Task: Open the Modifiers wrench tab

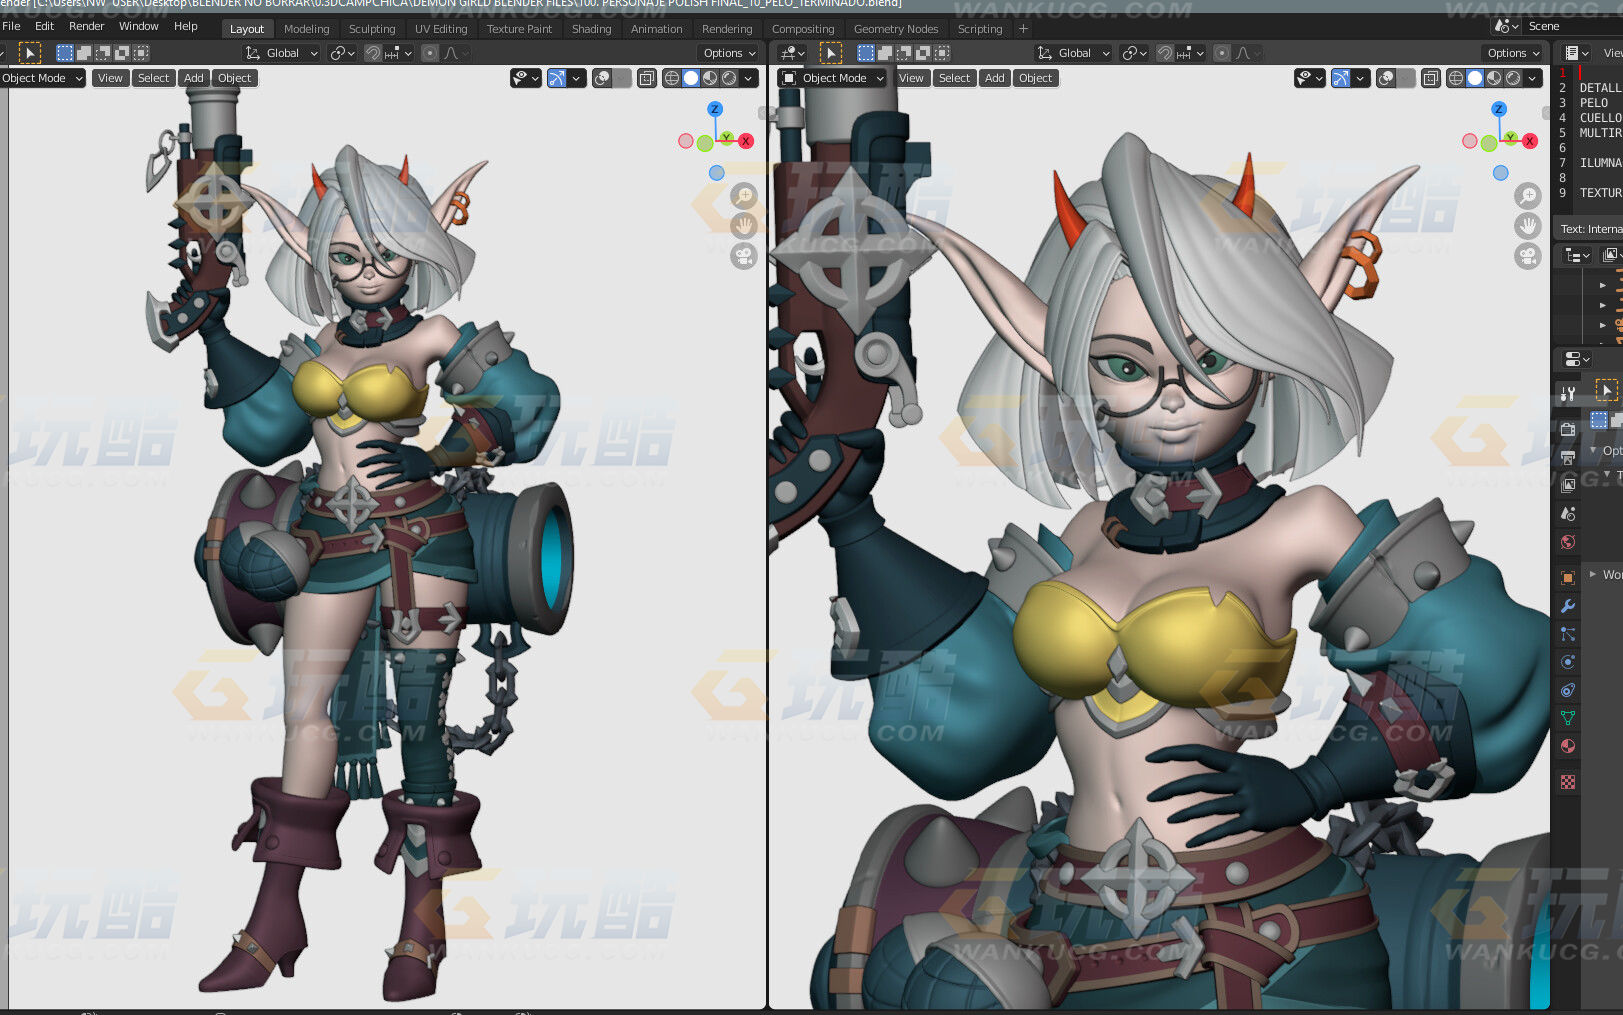Action: (1567, 606)
